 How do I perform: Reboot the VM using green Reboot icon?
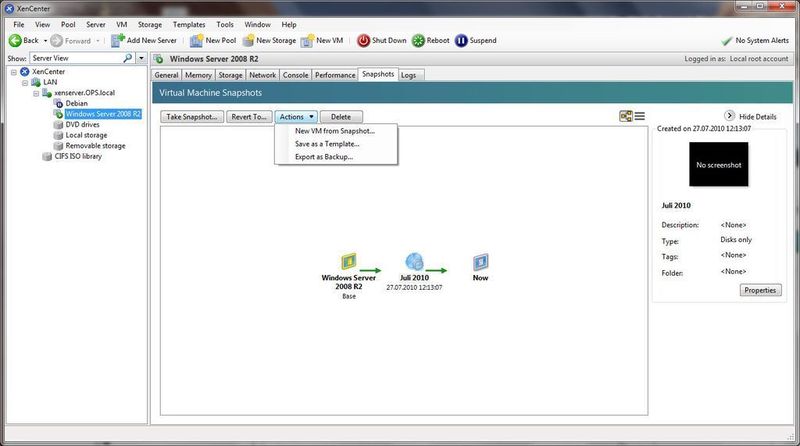[x=418, y=40]
